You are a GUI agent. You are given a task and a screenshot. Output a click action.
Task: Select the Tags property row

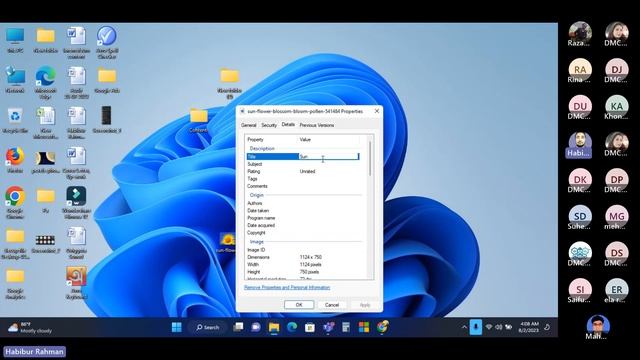coord(303,179)
